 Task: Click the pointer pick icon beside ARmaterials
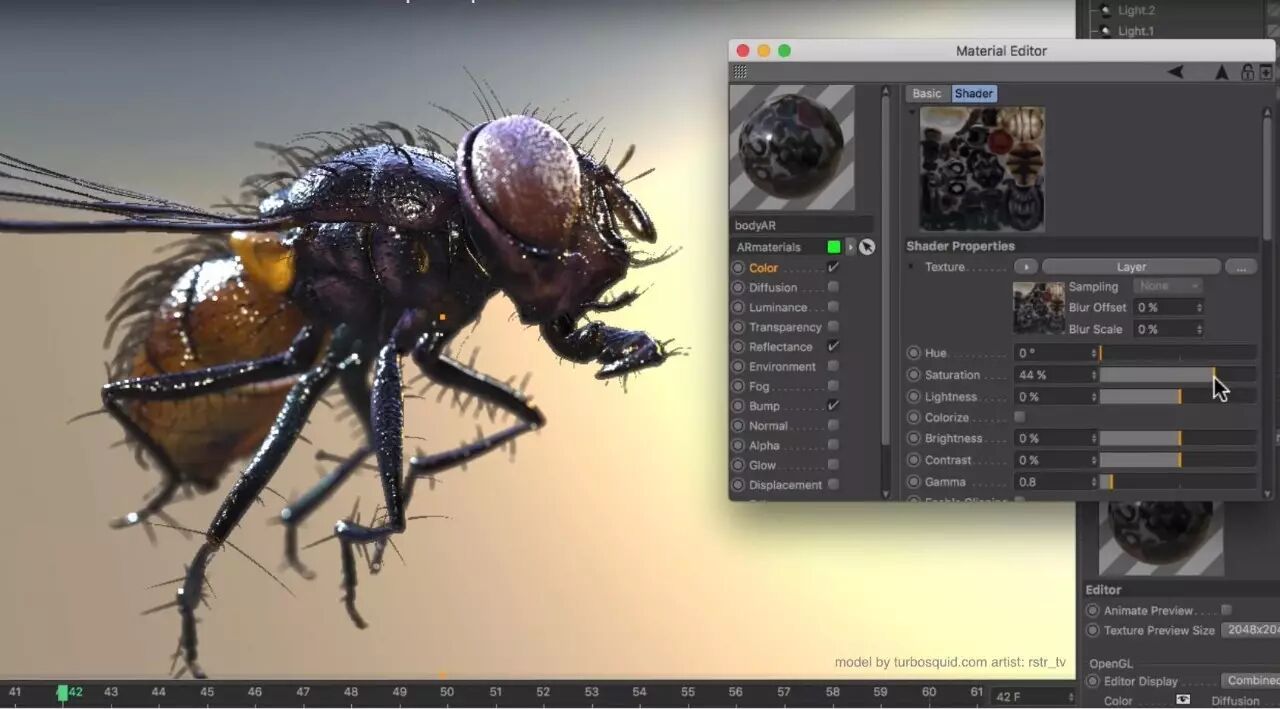[866, 247]
